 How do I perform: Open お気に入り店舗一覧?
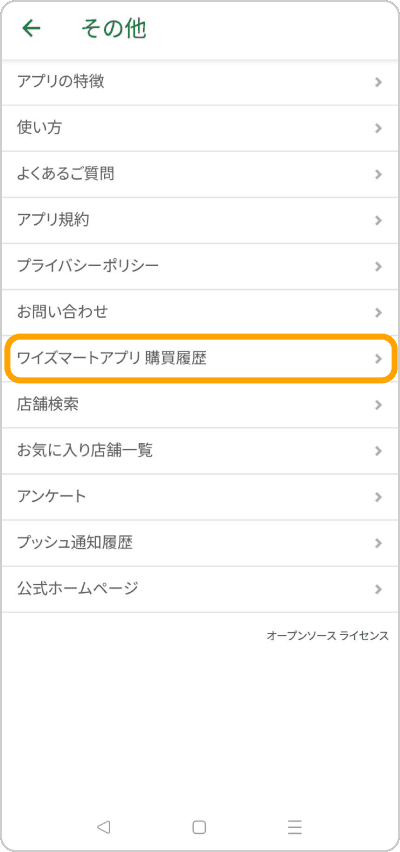pyautogui.click(x=200, y=451)
